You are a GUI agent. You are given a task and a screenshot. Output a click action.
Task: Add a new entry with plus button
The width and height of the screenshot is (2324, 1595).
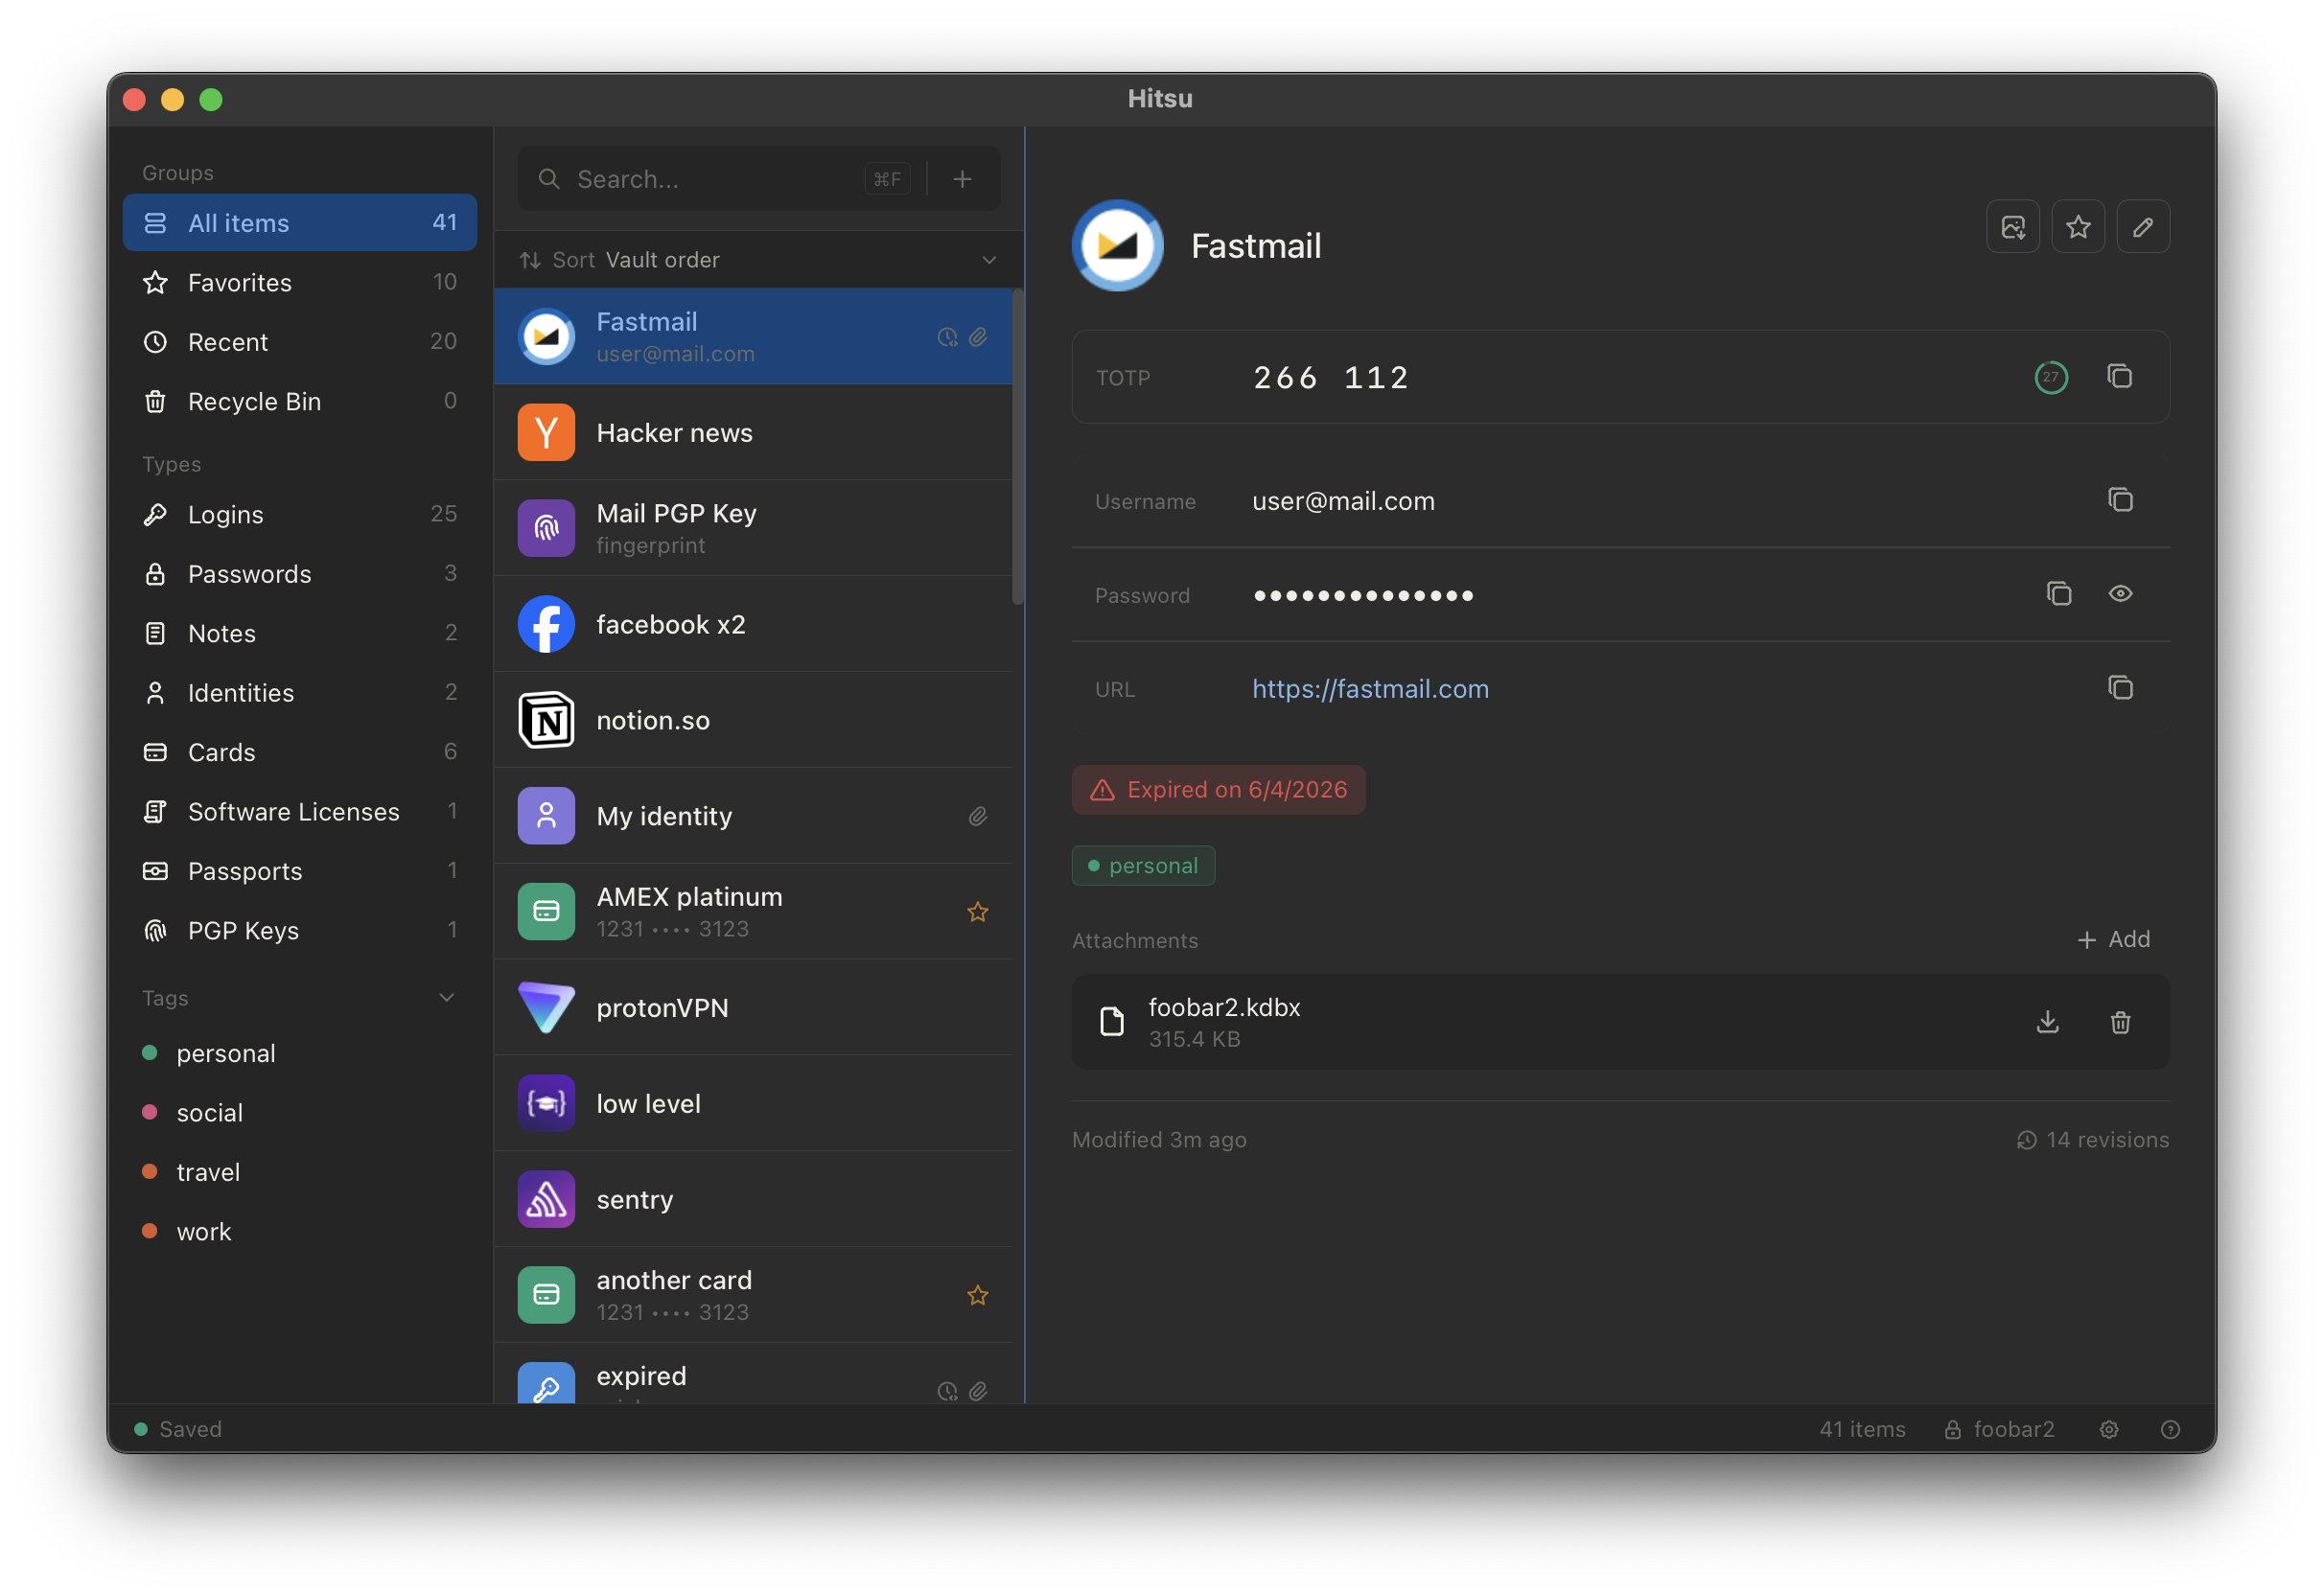coord(962,179)
